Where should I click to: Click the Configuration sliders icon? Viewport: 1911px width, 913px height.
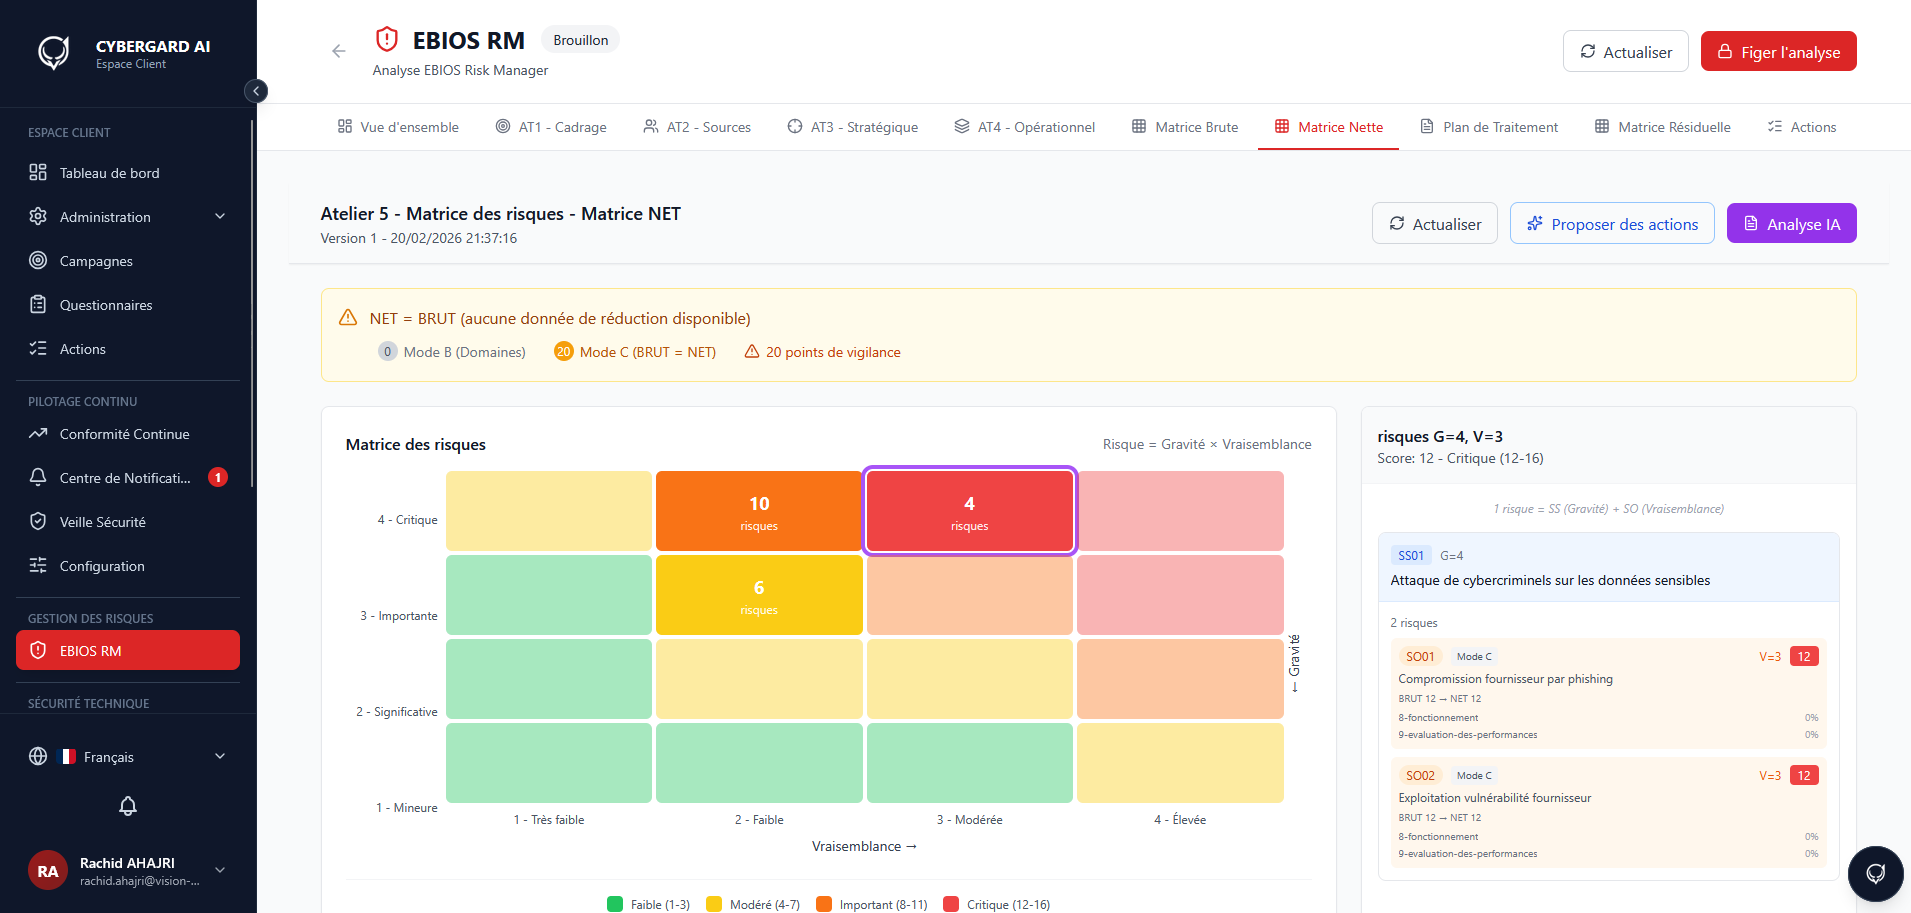(38, 565)
